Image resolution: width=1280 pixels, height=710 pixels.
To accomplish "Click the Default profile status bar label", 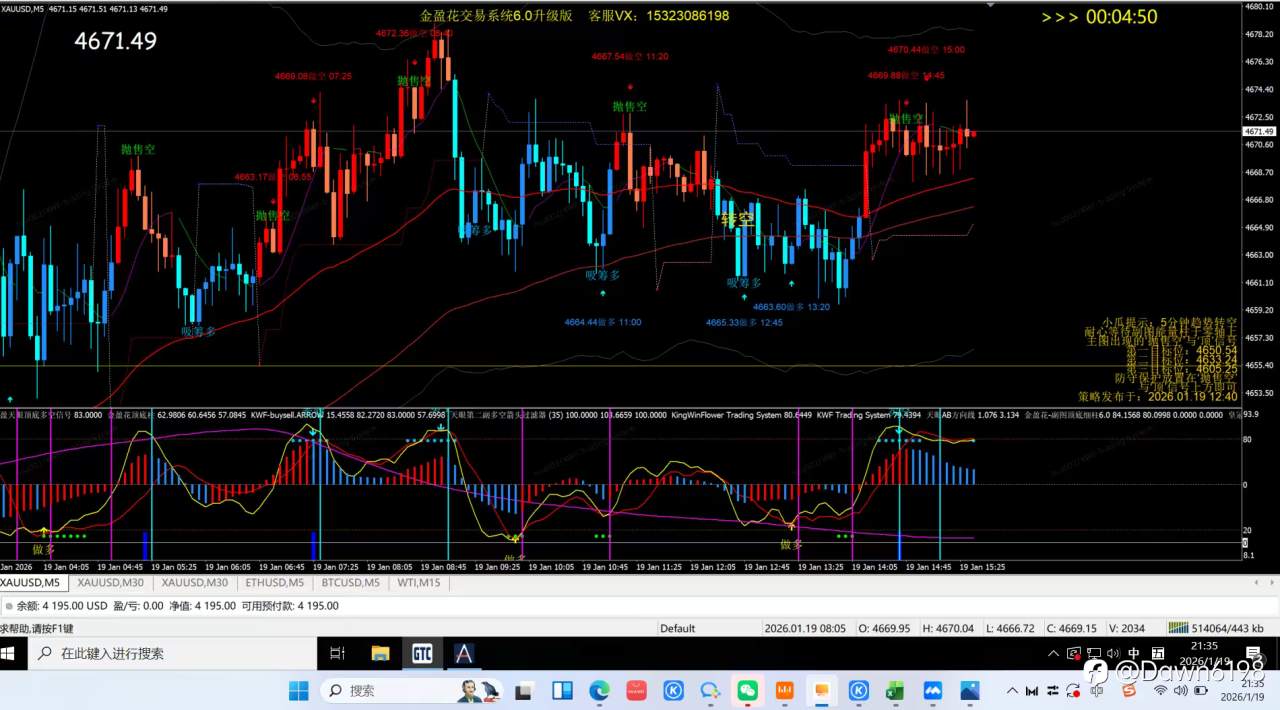I will coord(677,628).
